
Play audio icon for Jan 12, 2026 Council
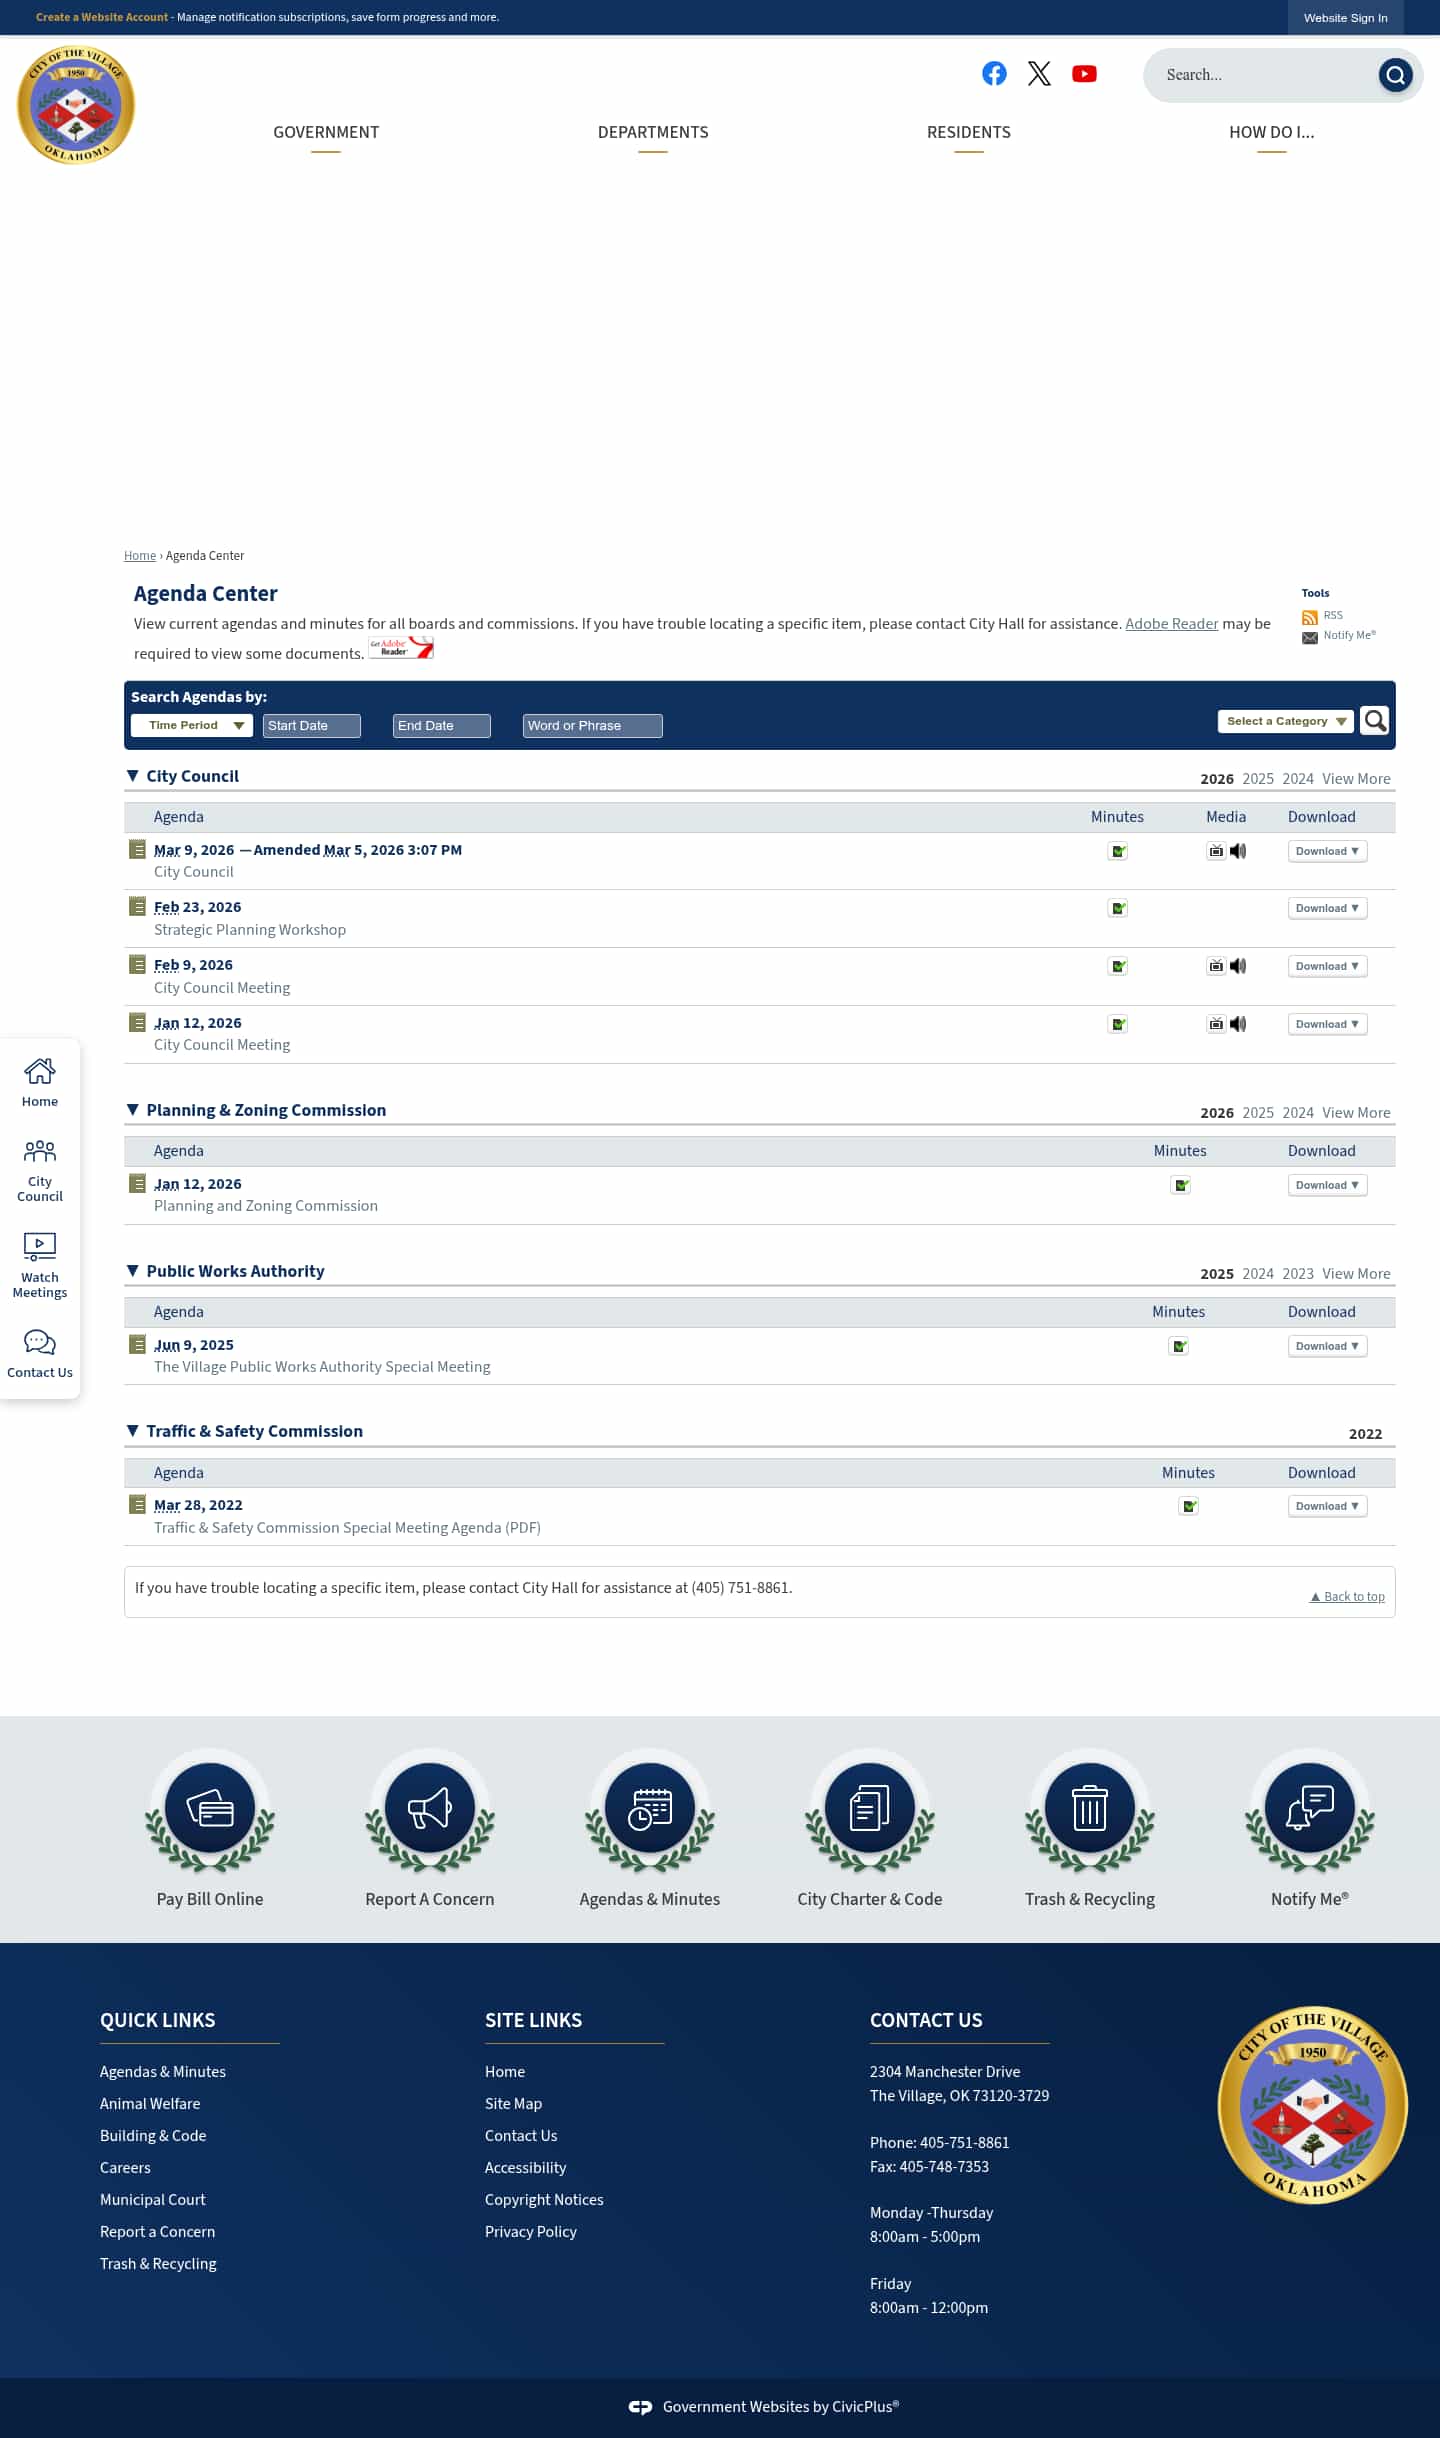pos(1238,1024)
